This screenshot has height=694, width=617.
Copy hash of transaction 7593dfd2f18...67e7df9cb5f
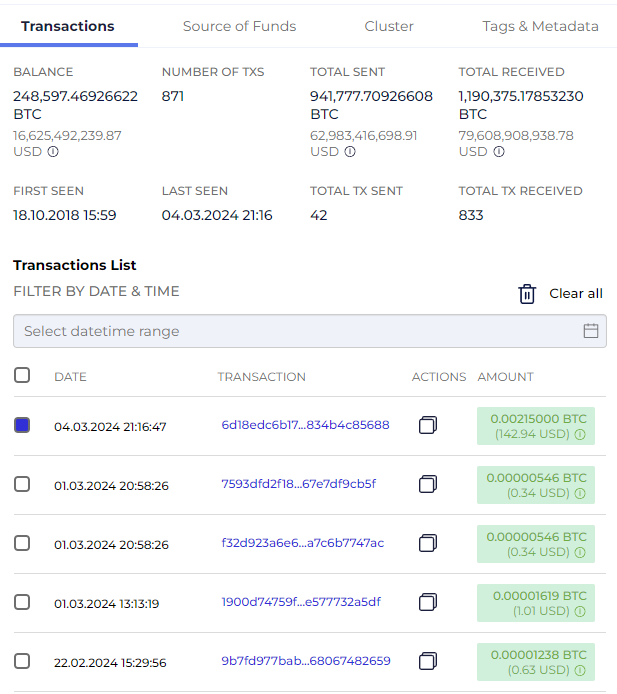click(x=428, y=484)
